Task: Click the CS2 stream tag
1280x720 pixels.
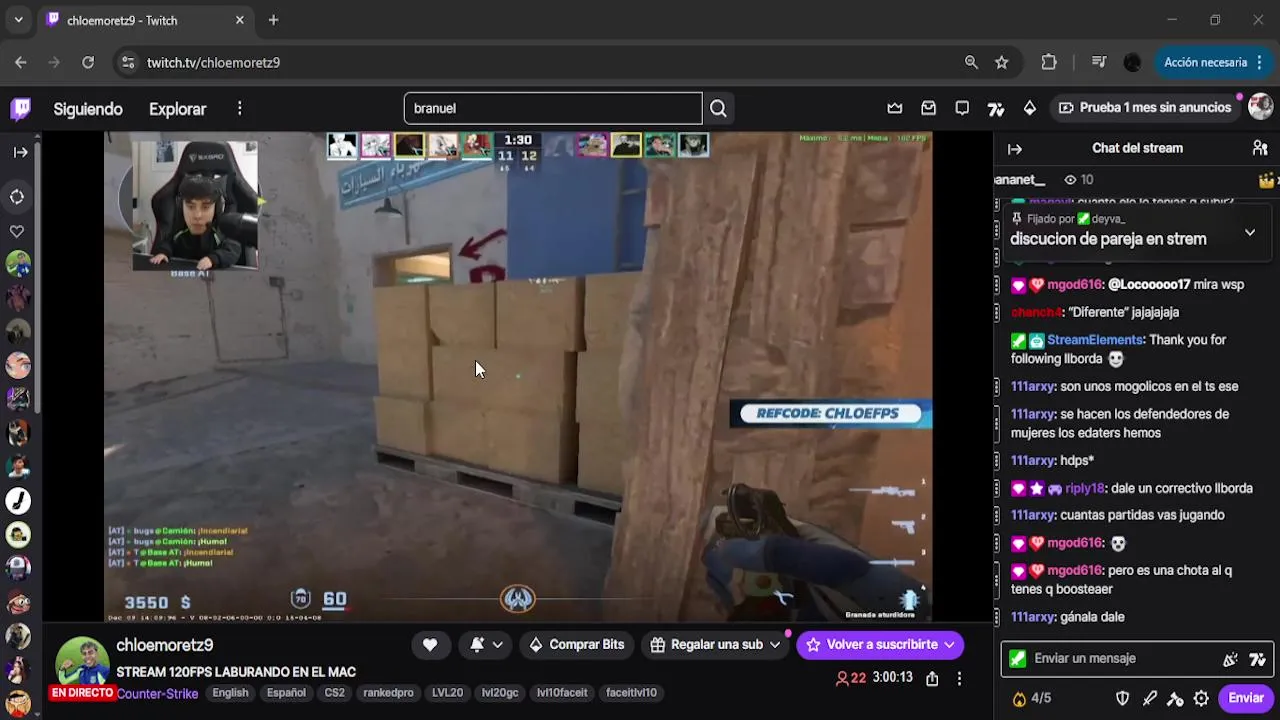Action: click(334, 692)
